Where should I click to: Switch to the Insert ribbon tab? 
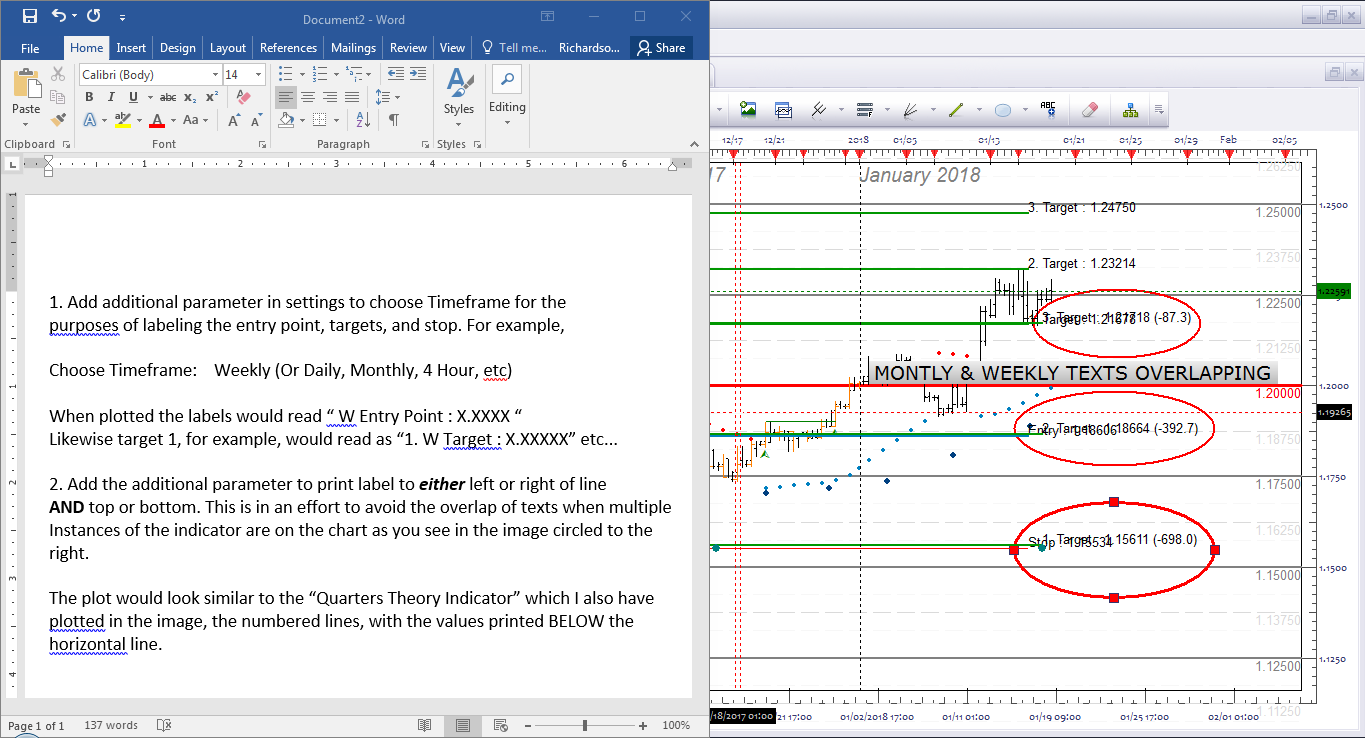pyautogui.click(x=131, y=47)
